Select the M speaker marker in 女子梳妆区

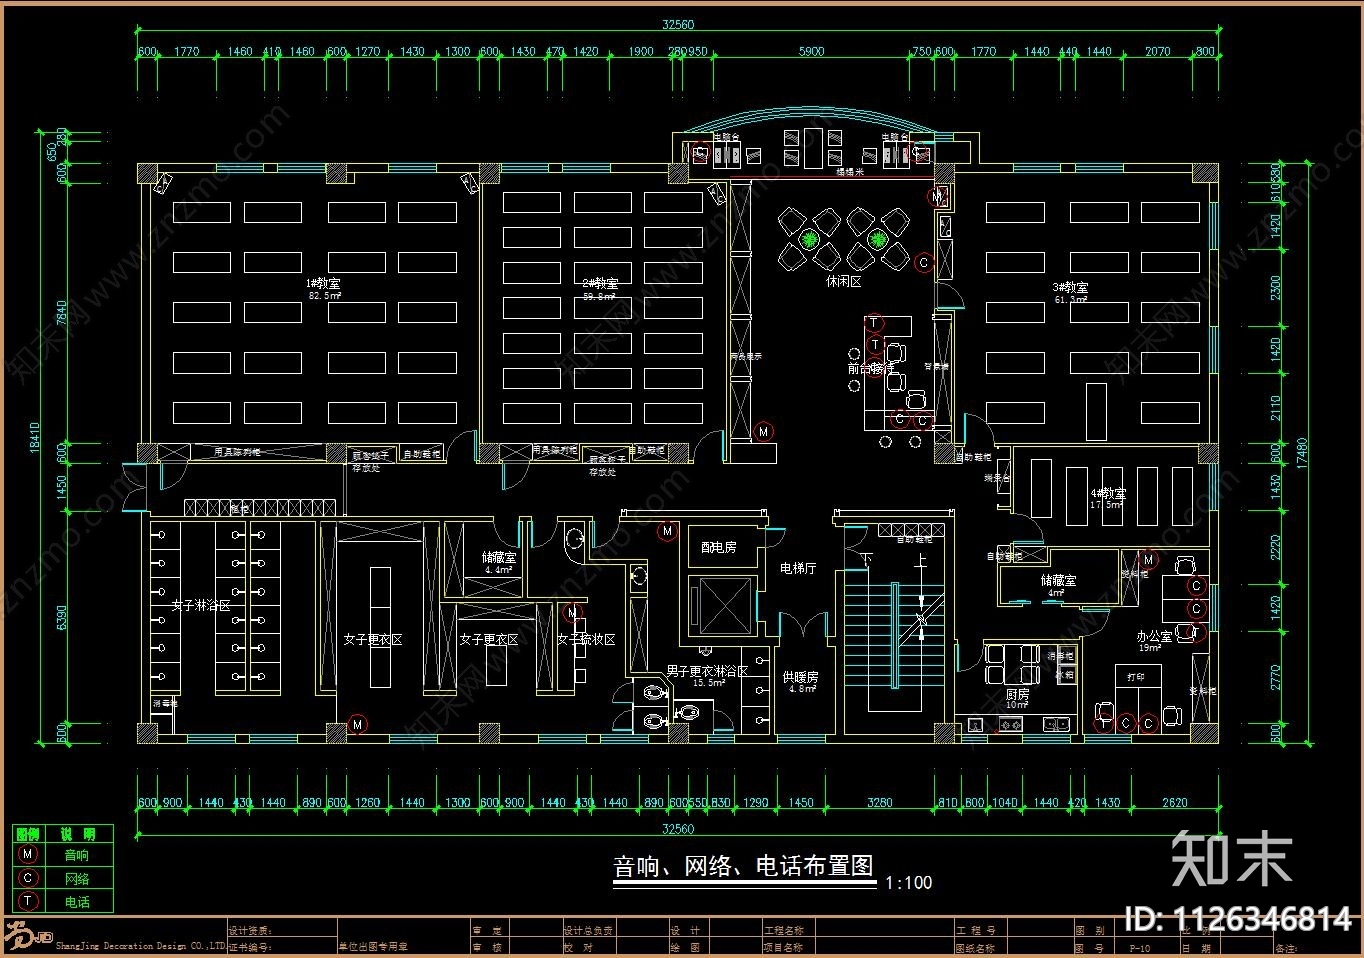pos(572,613)
